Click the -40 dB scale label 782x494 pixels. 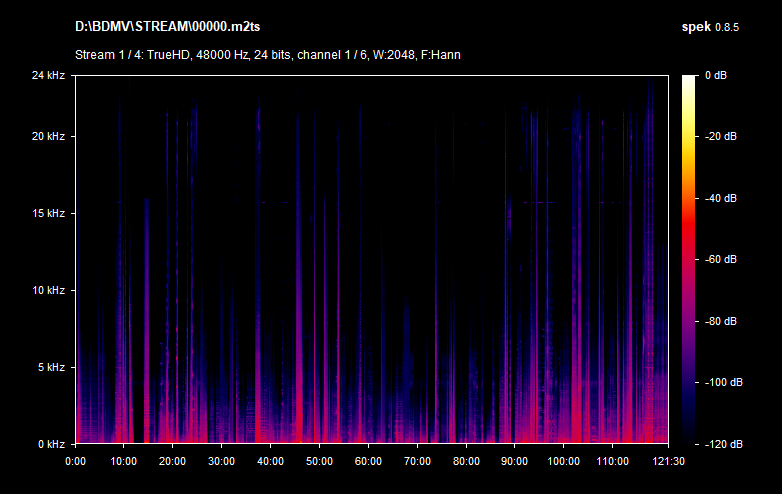(x=721, y=198)
